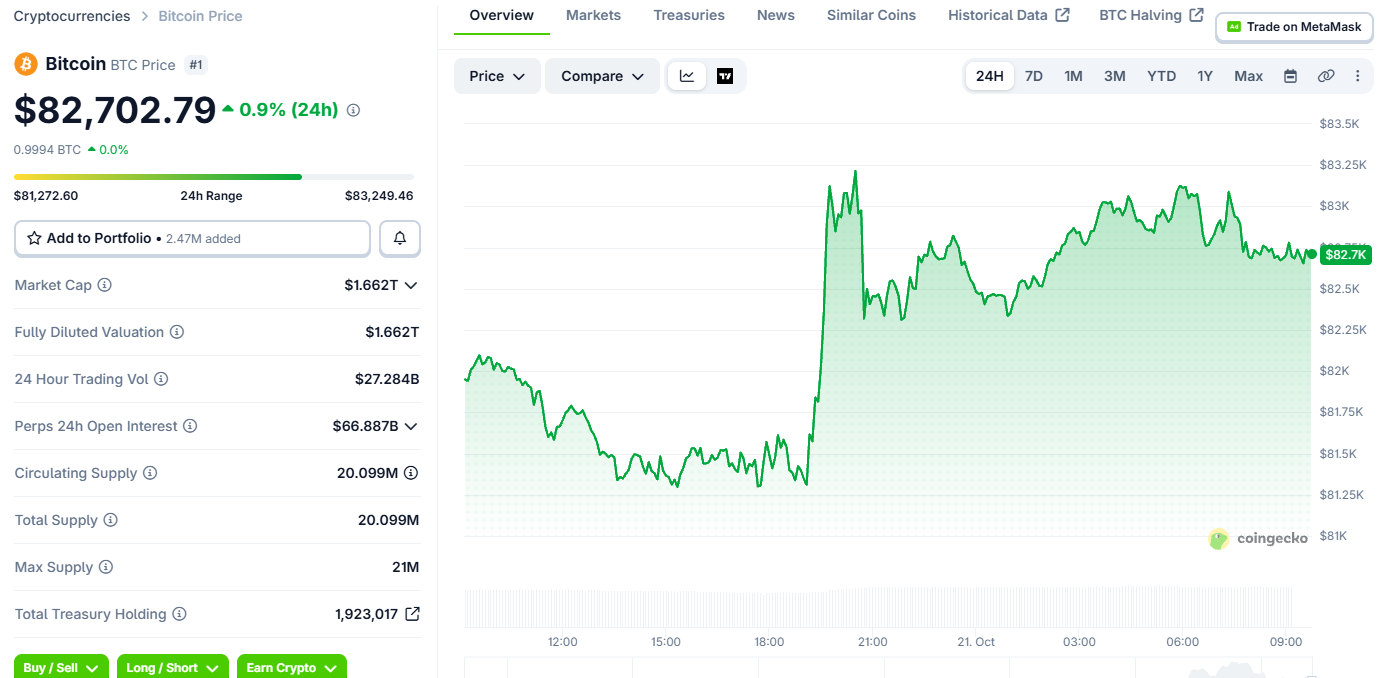Click the $83,249.46 range high value
The image size is (1380, 678).
[379, 196]
